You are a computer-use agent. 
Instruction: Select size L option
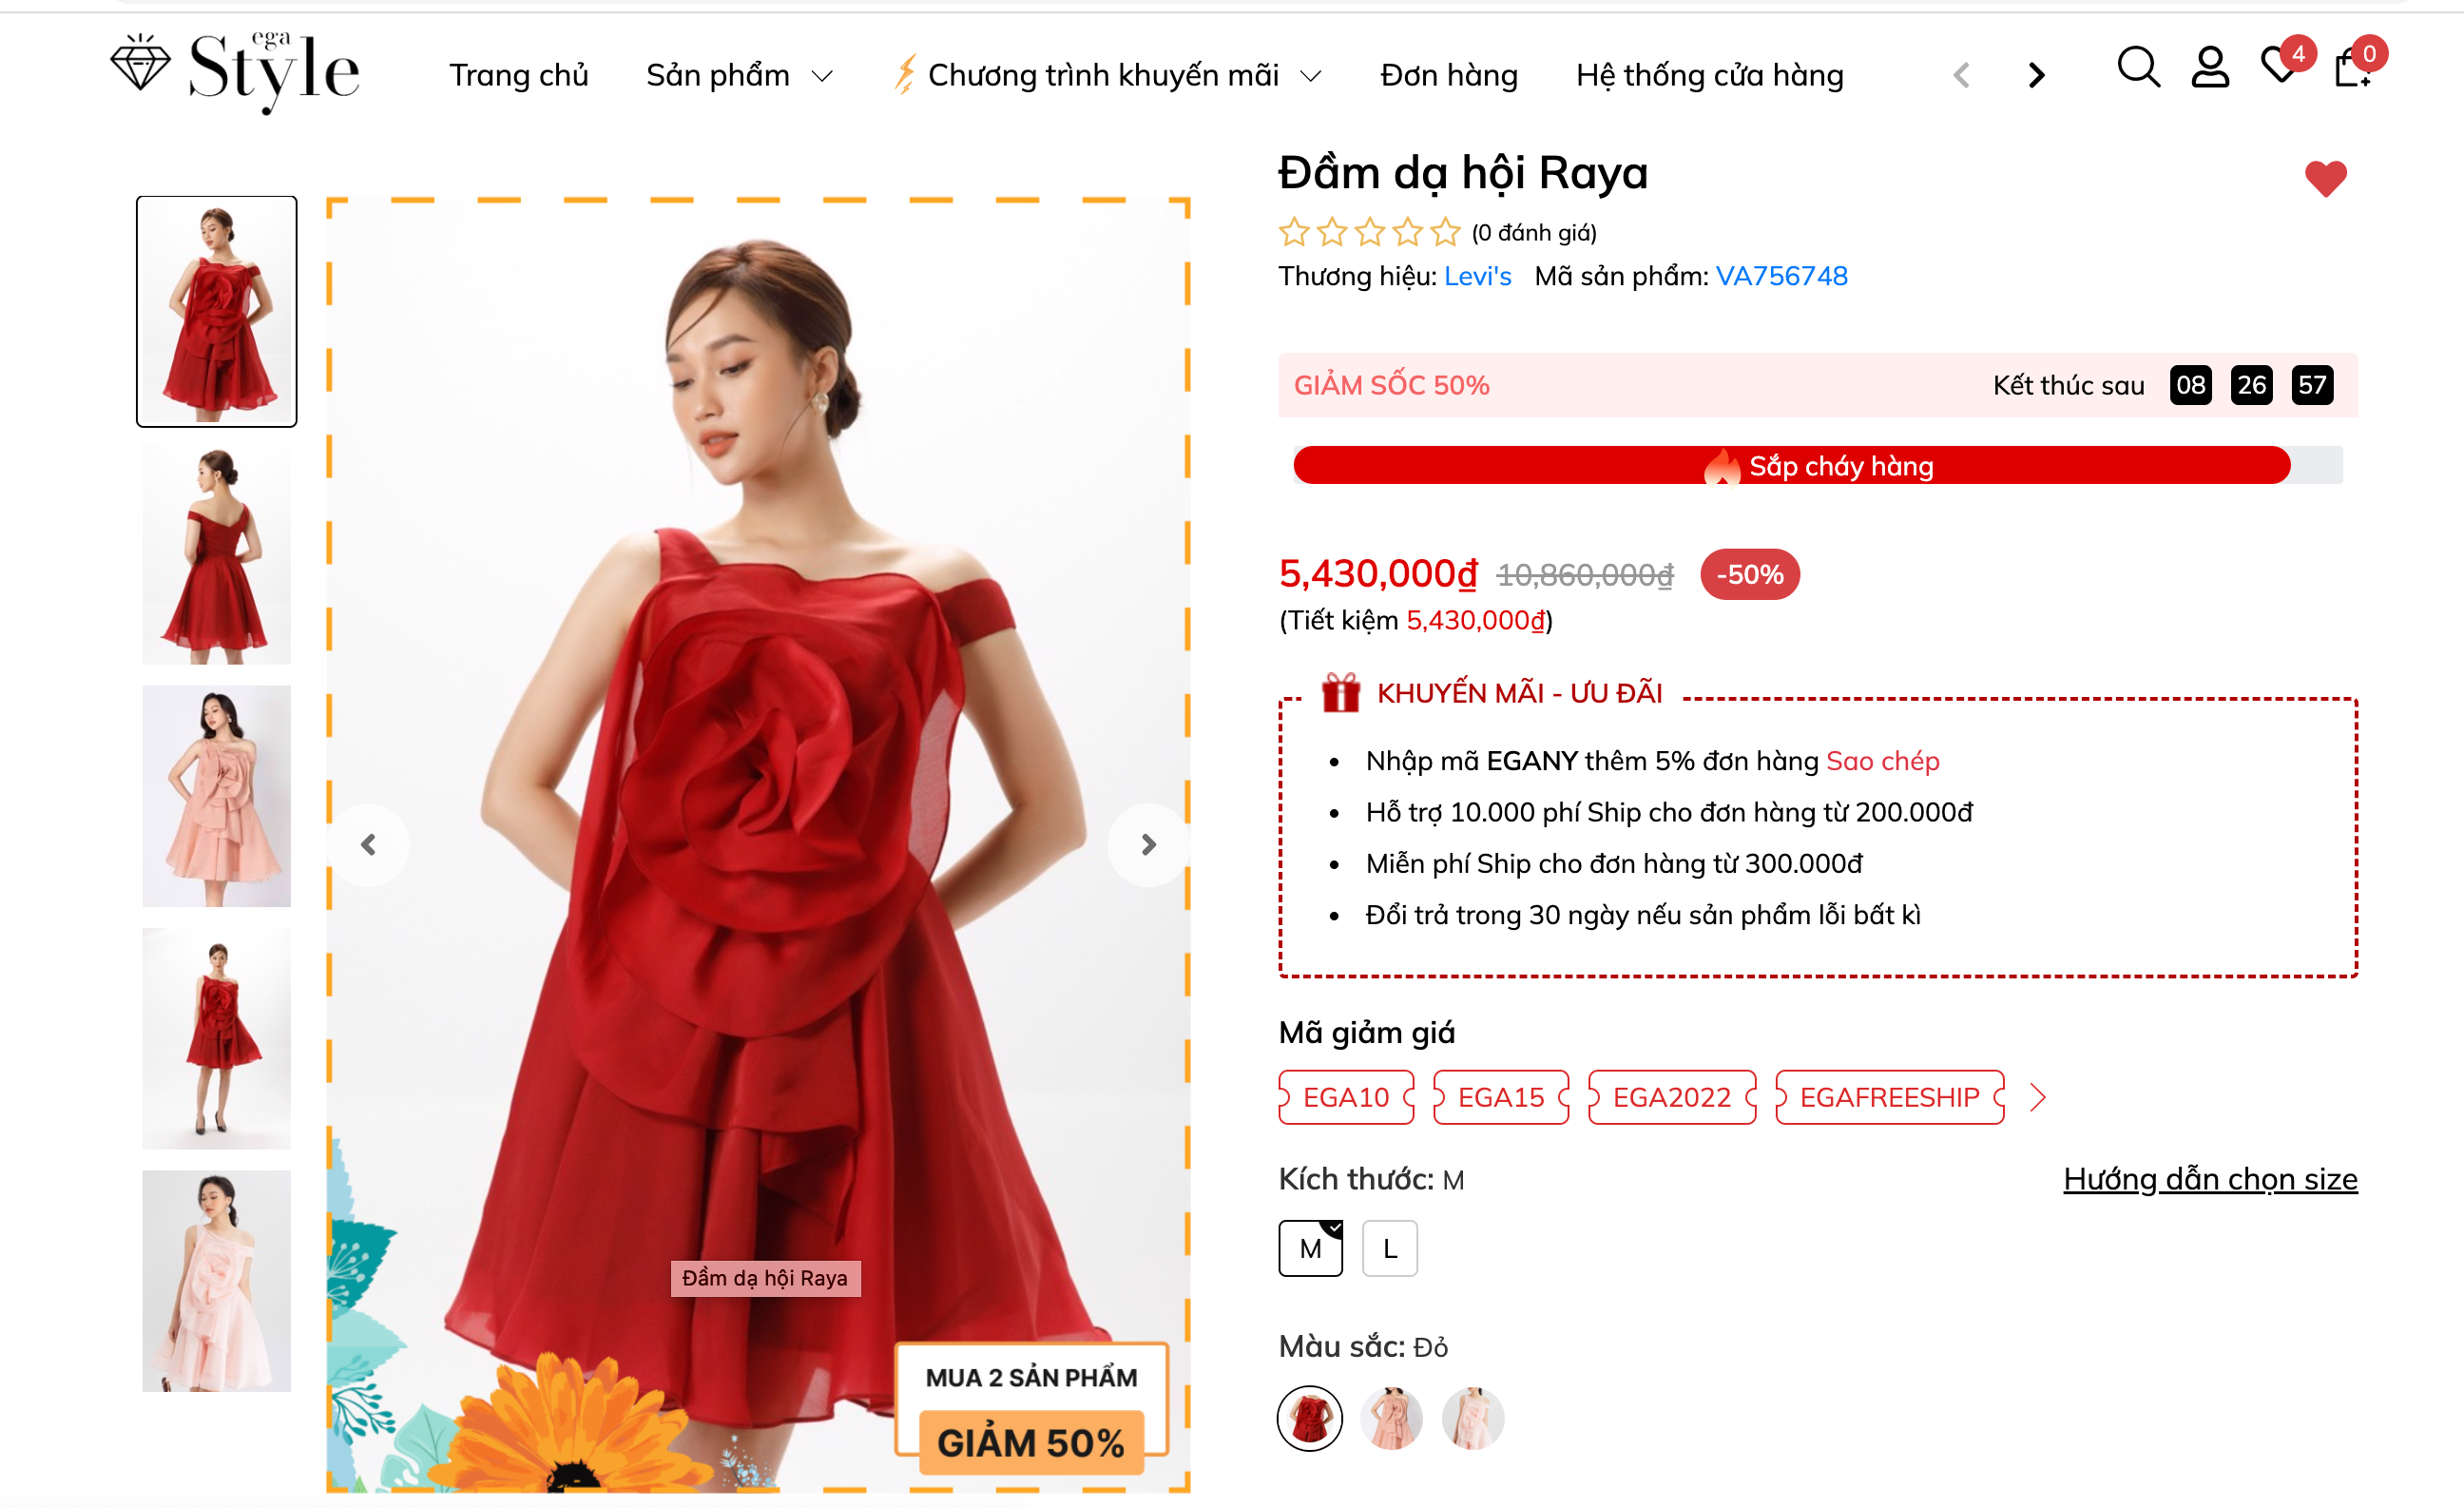coord(1389,1248)
